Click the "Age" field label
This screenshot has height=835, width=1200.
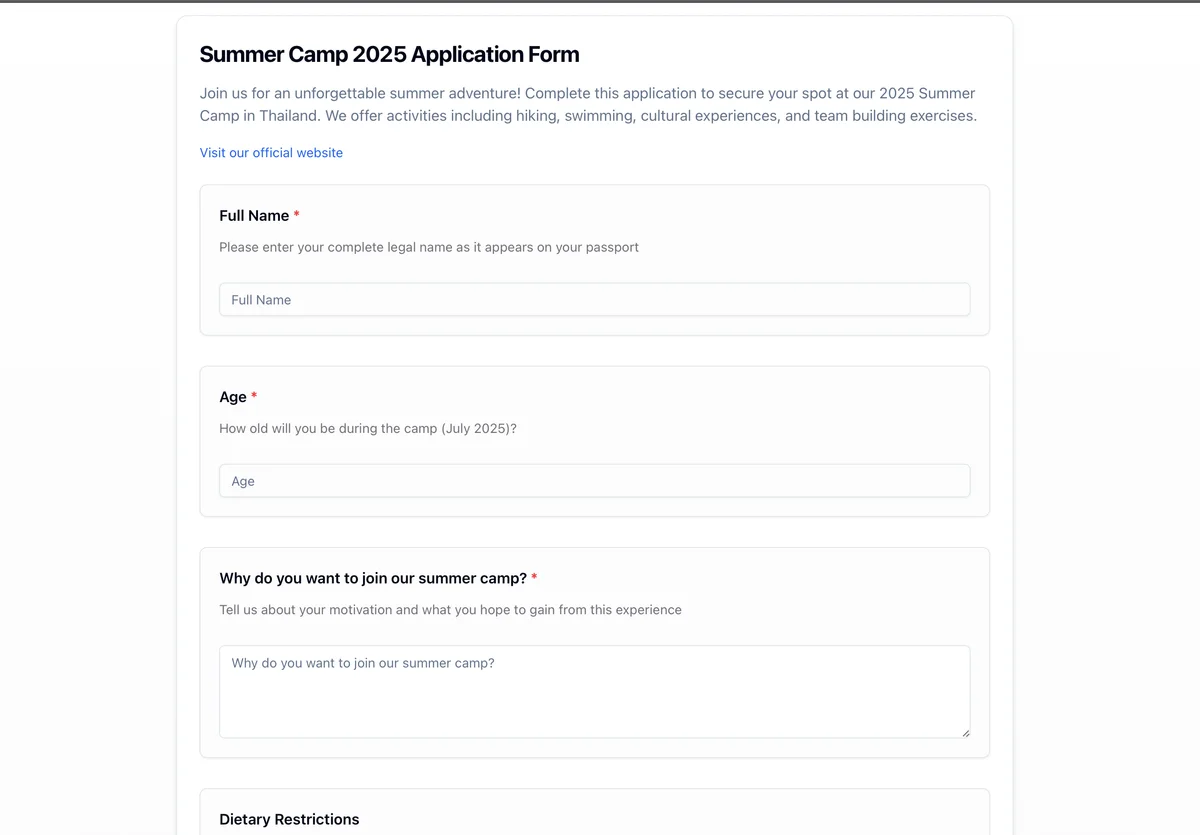click(233, 397)
